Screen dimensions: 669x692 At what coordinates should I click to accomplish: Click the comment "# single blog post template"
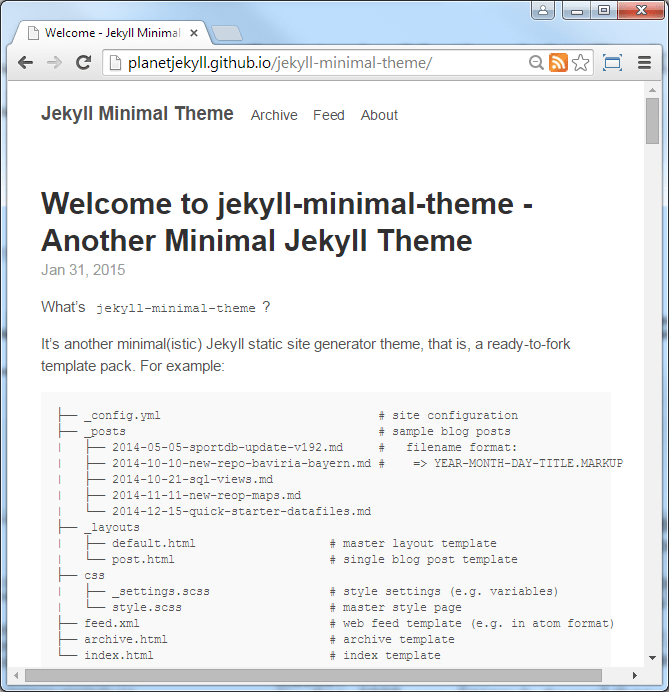[424, 559]
